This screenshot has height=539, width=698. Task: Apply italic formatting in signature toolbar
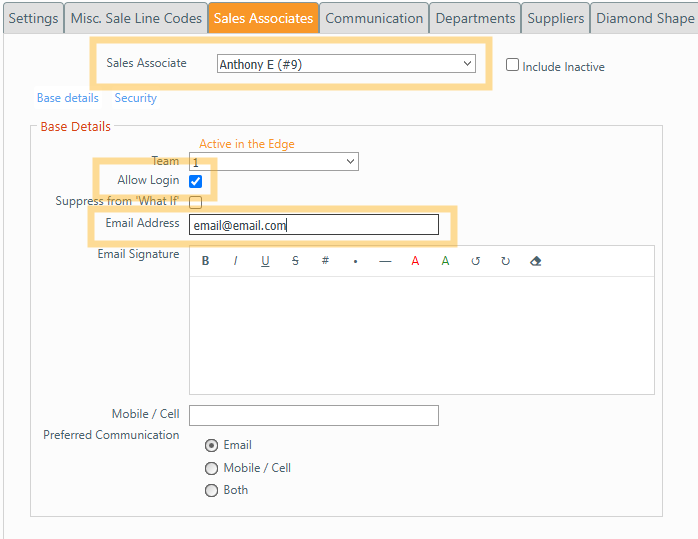pyautogui.click(x=236, y=262)
